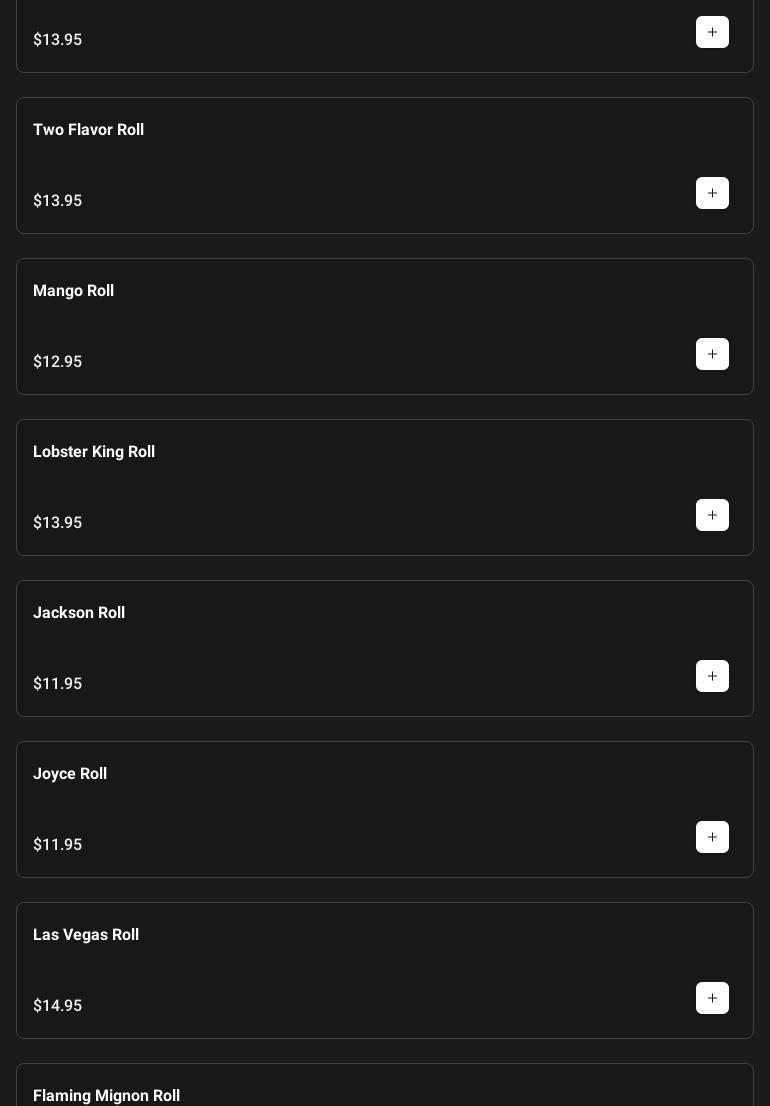Screen dimensions: 770x1106
Task: Select Flaming Mignon Roll heading
Action: (x=106, y=1095)
